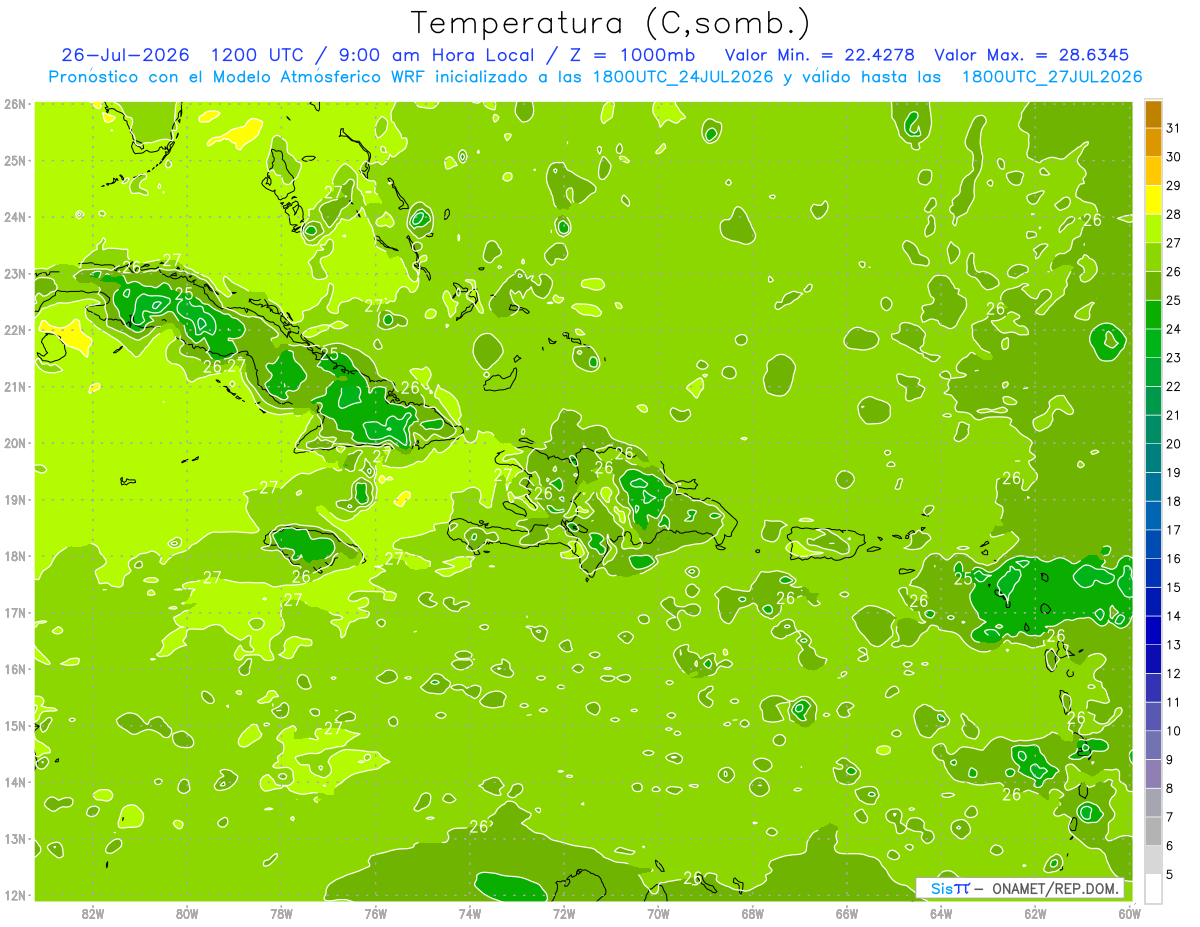Click the dark green color scale segment between 23 and 24
This screenshot has width=1200, height=927.
pyautogui.click(x=1153, y=343)
